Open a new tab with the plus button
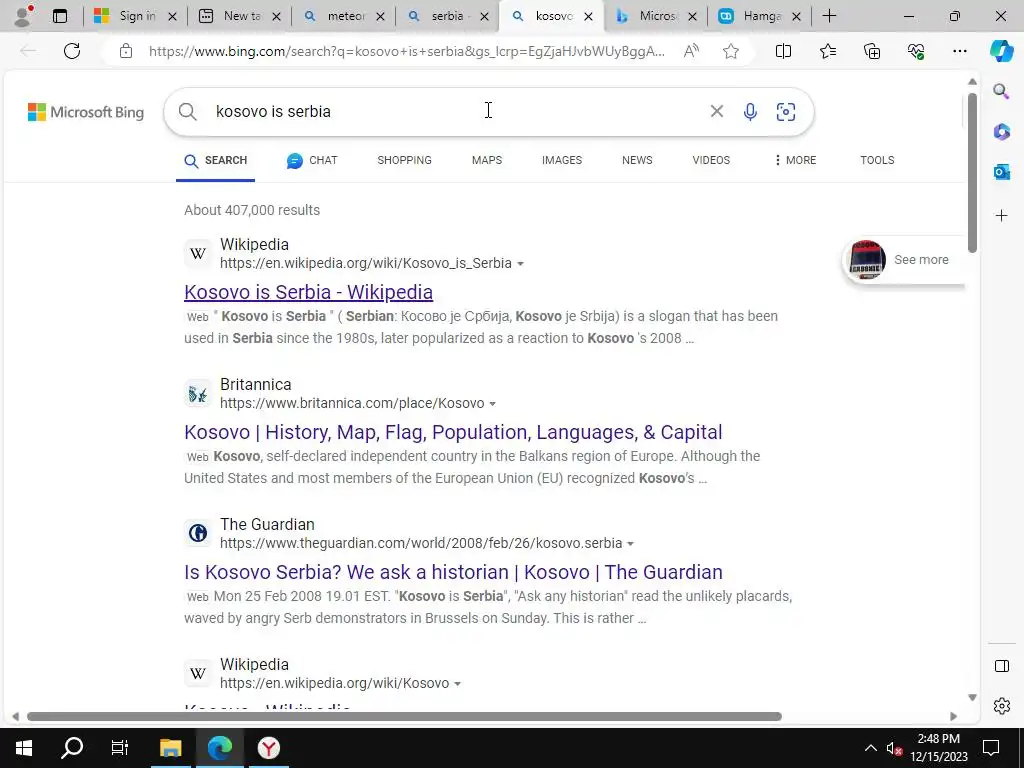 (x=829, y=16)
